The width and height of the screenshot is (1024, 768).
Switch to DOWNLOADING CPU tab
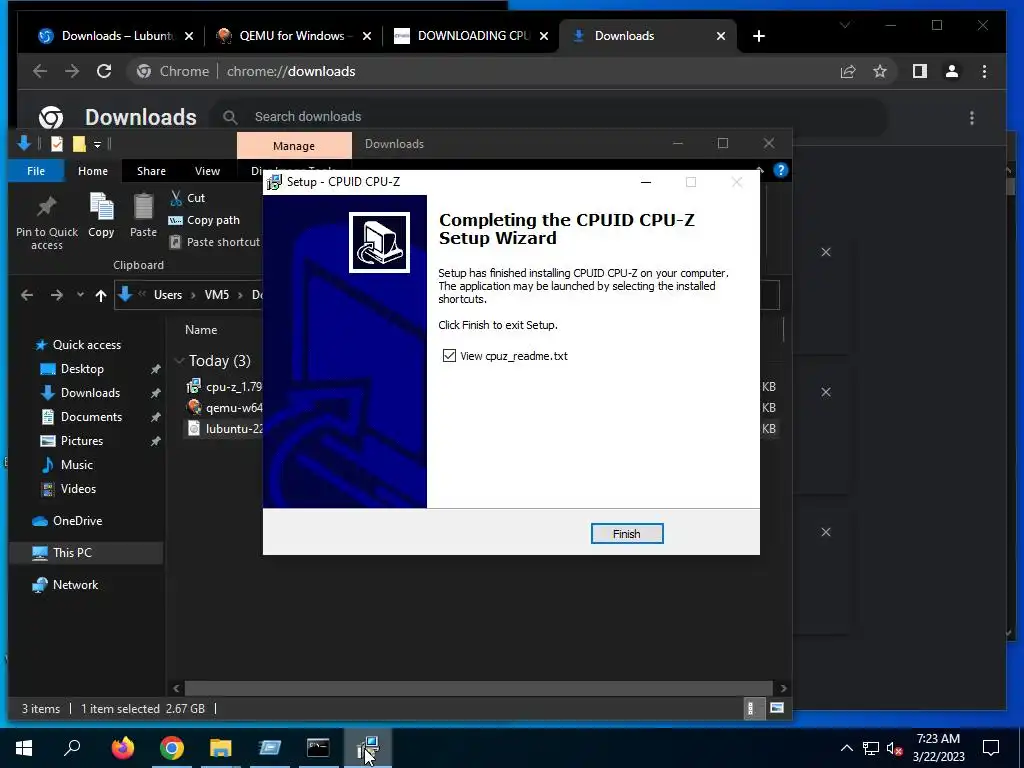(x=472, y=36)
